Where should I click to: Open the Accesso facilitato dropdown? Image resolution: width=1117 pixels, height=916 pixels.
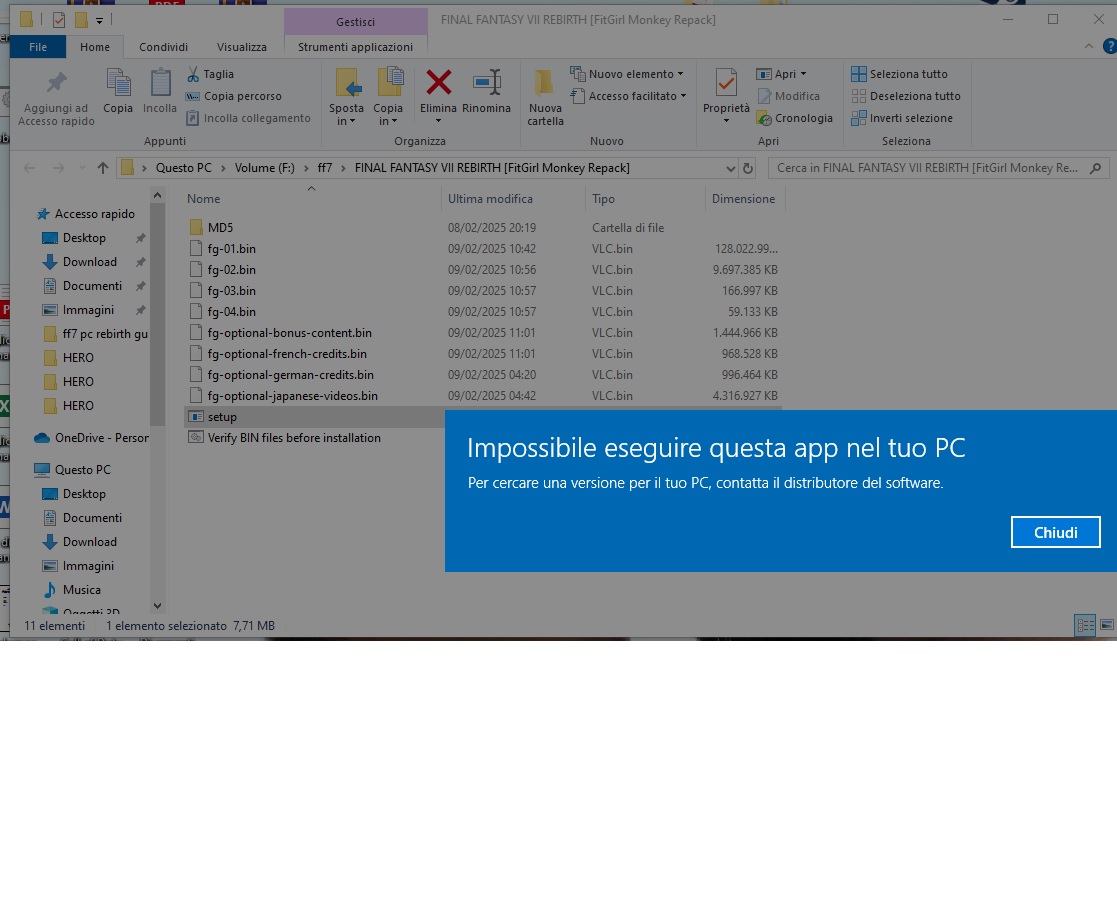(x=628, y=96)
